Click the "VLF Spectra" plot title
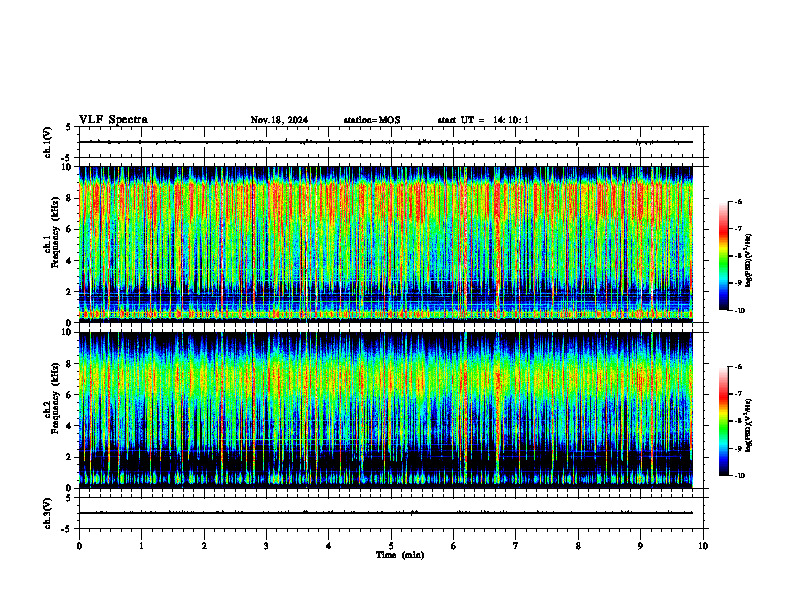This screenshot has height=612, width=792. (x=113, y=120)
